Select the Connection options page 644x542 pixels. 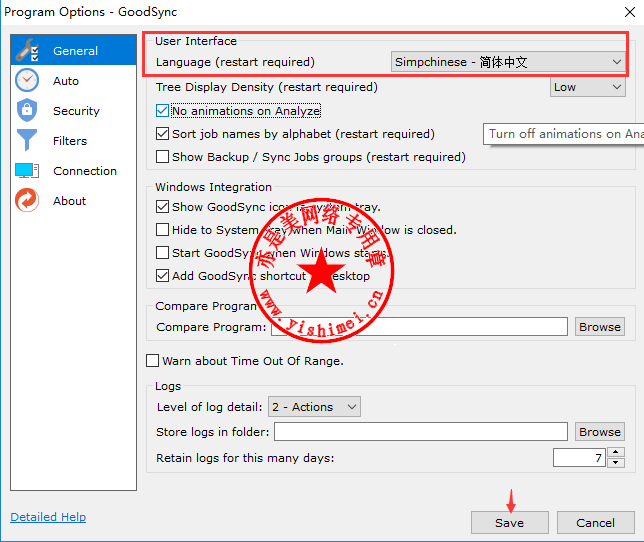[74, 170]
